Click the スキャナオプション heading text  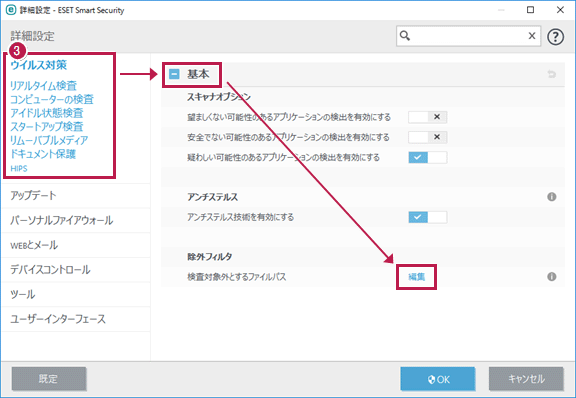pos(219,97)
